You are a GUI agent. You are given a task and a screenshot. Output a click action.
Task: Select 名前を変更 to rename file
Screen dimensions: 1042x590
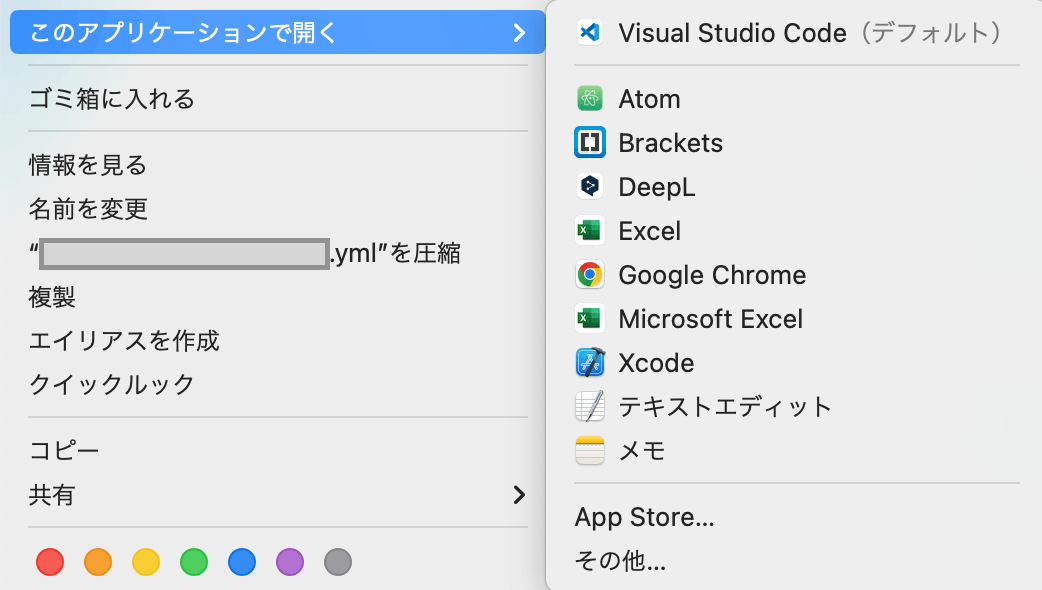88,209
